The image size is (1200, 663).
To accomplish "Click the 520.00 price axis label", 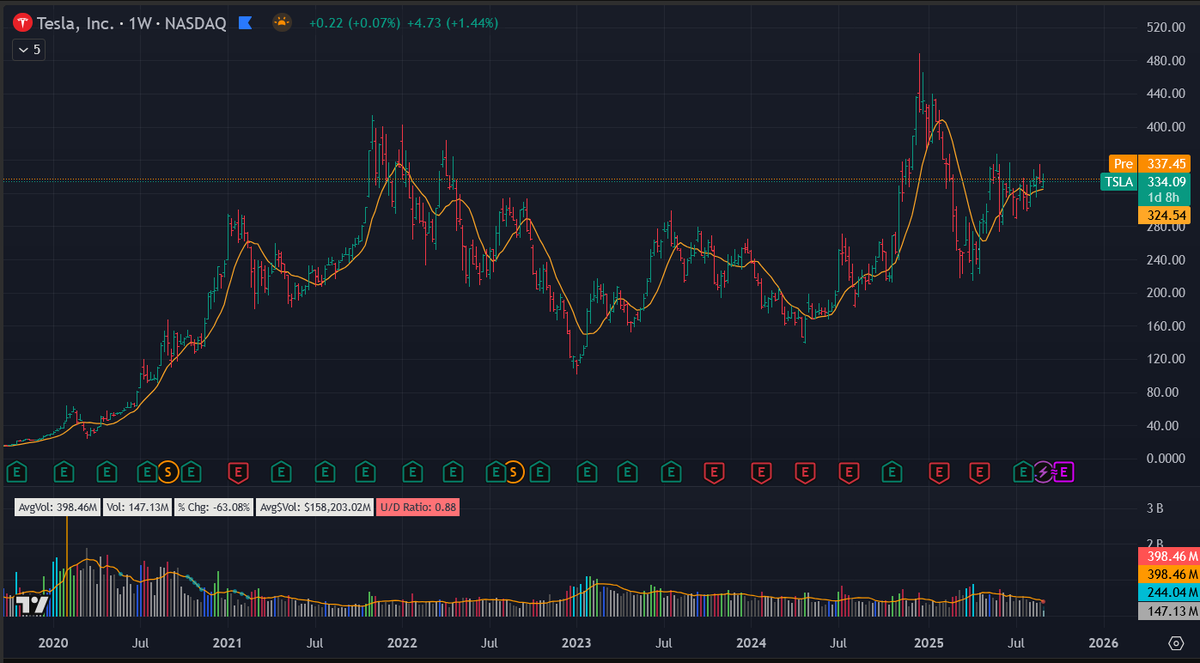I will 1165,28.
